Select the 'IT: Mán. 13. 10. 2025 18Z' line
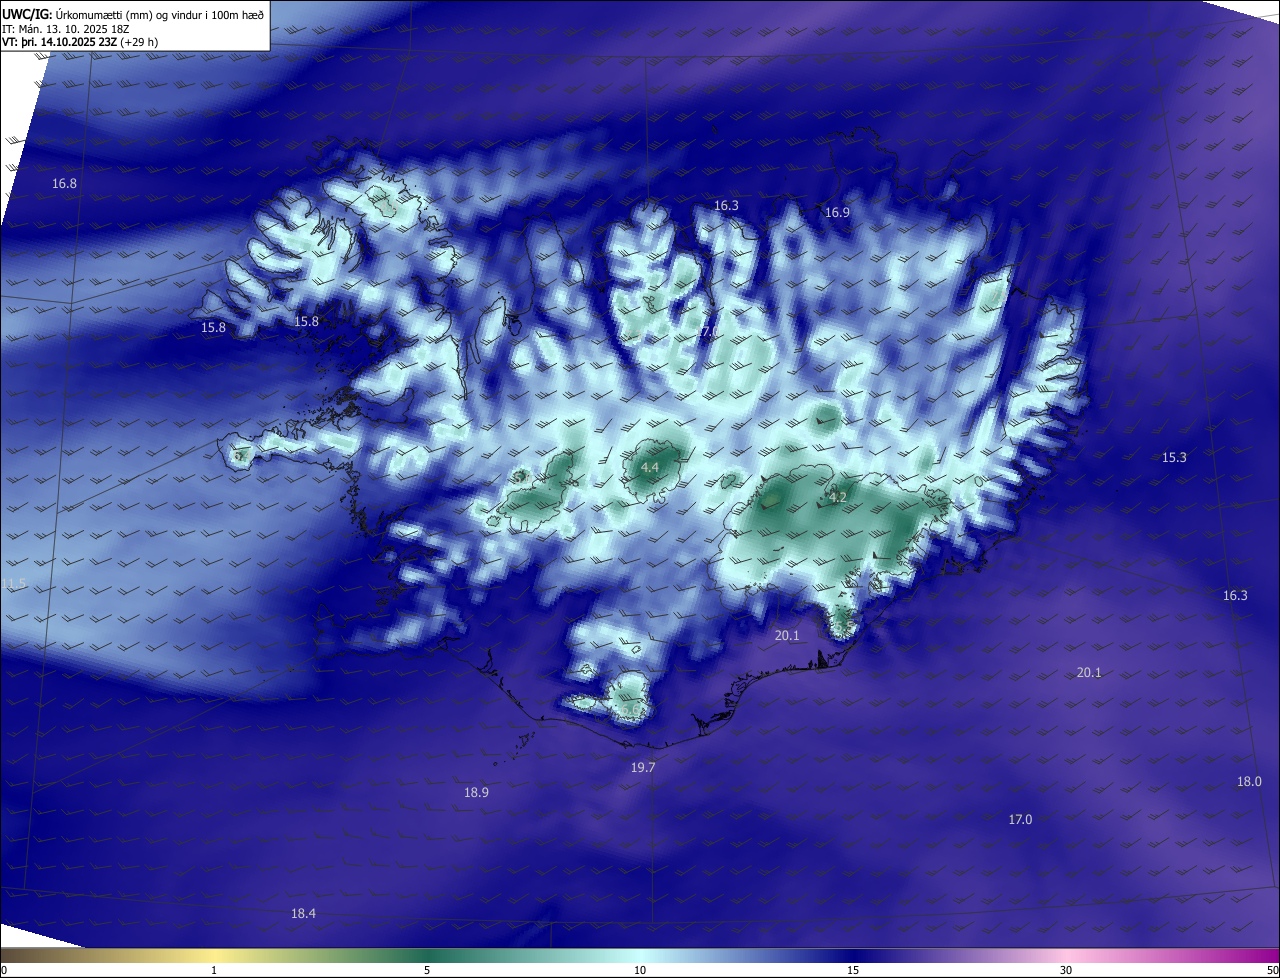This screenshot has height=978, width=1280. pyautogui.click(x=66, y=28)
